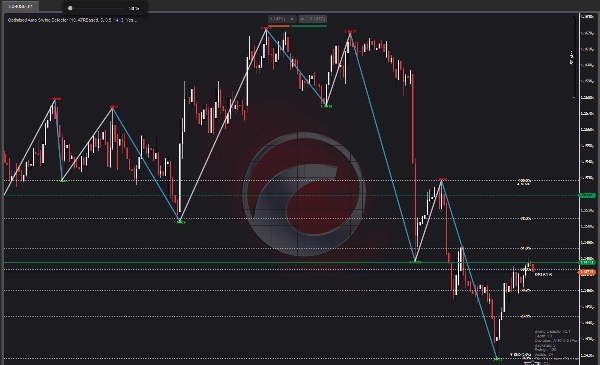Click the highest swing high red label

pos(265,28)
